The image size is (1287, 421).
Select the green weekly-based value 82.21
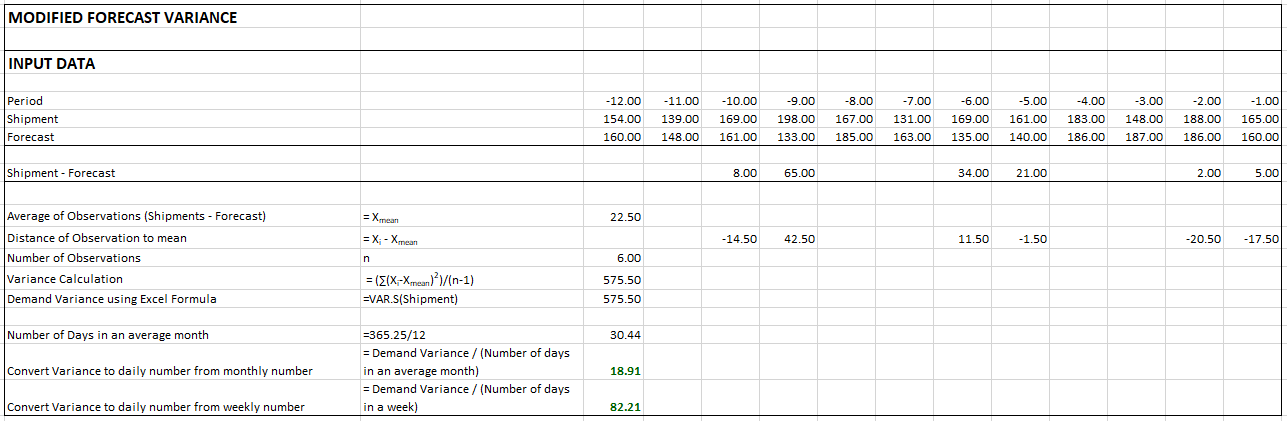coord(626,407)
